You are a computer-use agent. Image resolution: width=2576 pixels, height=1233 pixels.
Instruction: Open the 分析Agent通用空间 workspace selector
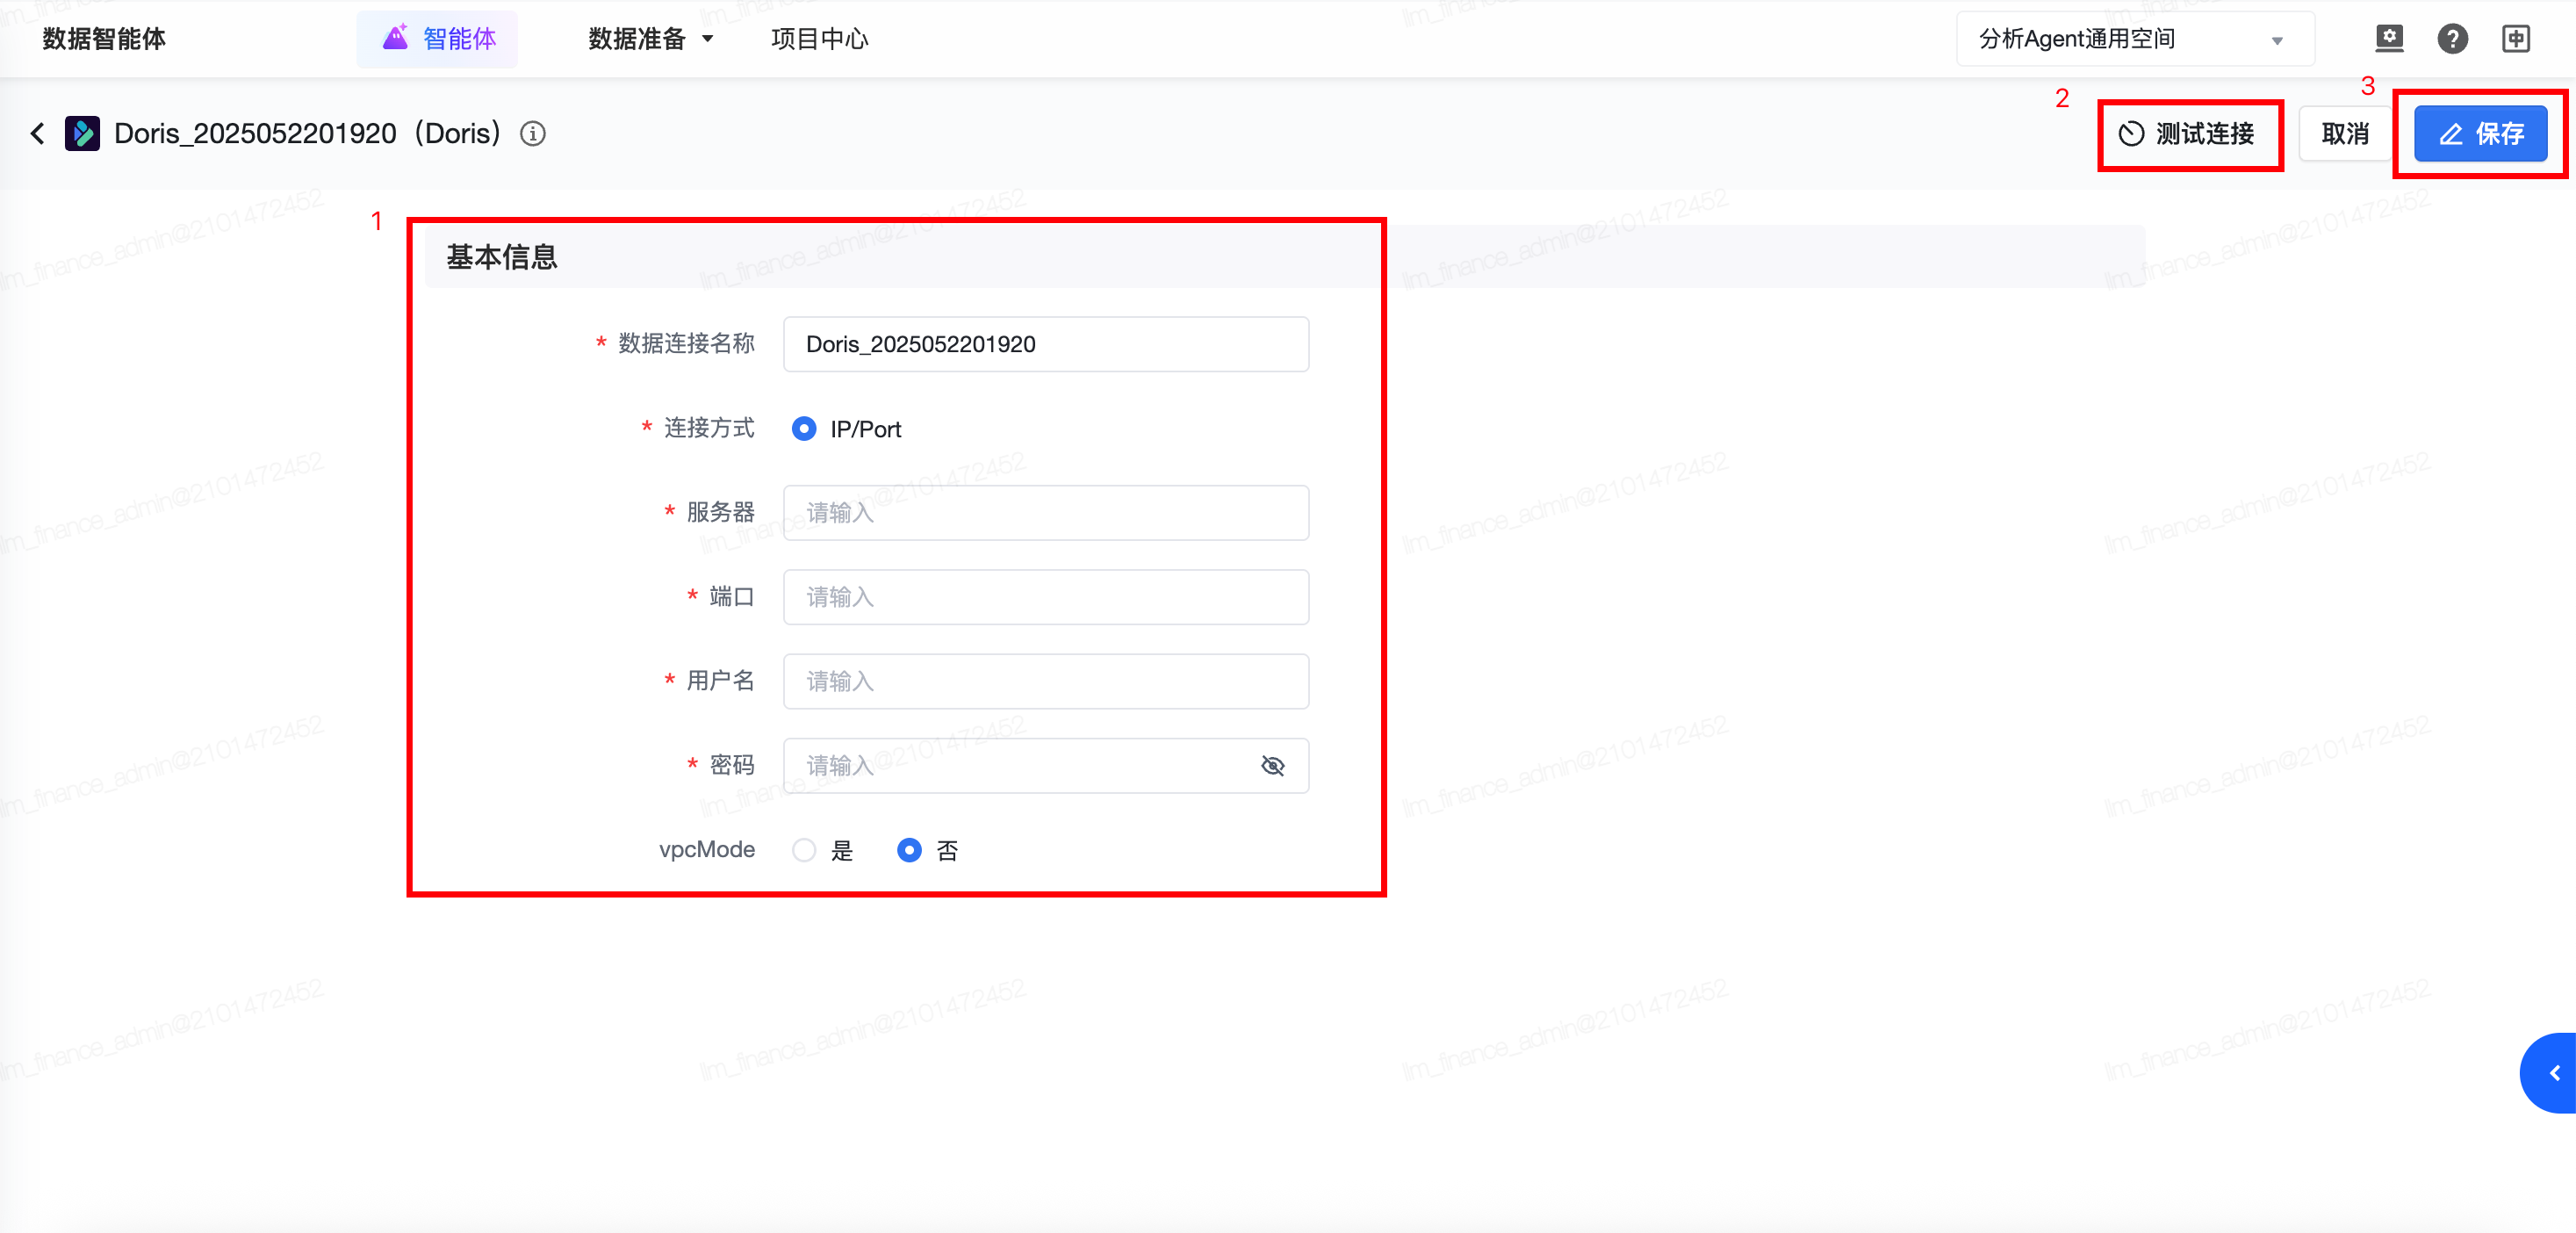2135,39
